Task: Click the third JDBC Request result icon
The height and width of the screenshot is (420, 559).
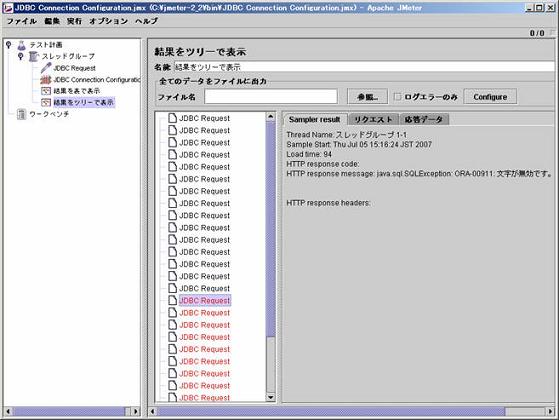Action: pyautogui.click(x=173, y=142)
